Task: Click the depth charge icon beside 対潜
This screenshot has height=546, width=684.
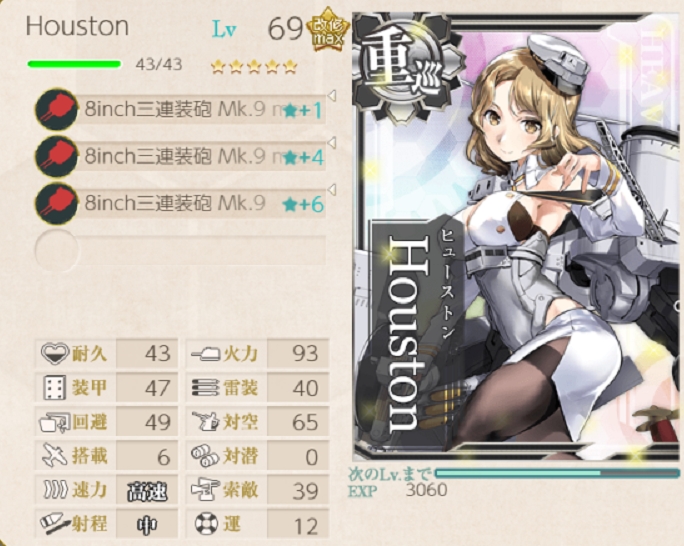Action: click(x=205, y=456)
